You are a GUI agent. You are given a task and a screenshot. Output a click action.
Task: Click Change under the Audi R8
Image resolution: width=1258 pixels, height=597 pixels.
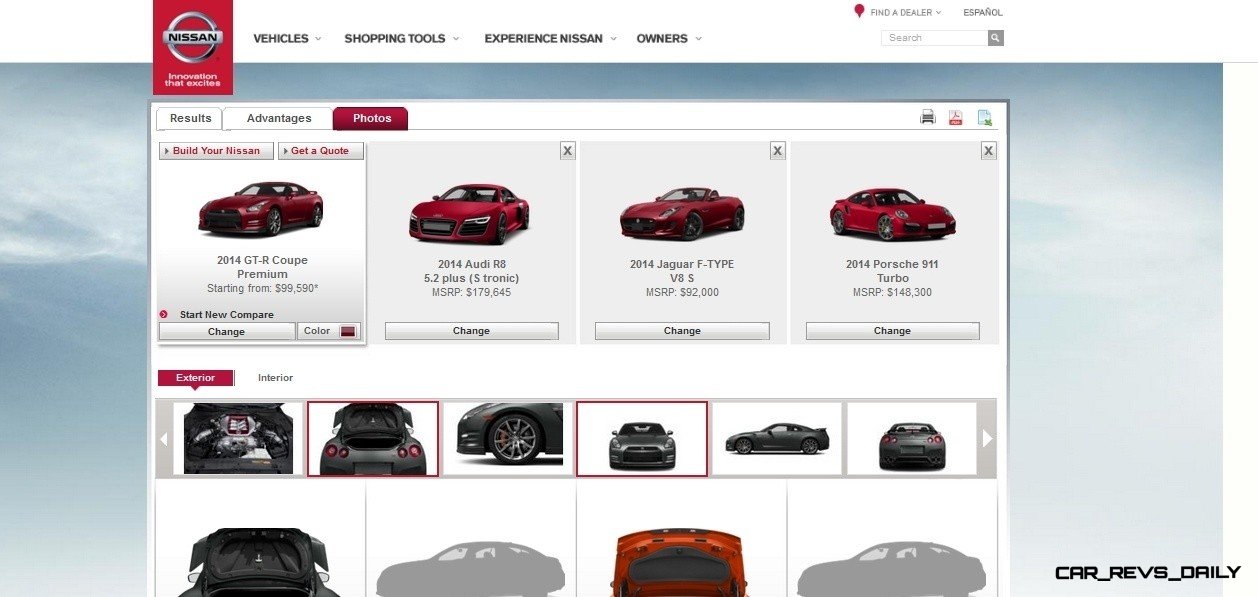click(471, 331)
